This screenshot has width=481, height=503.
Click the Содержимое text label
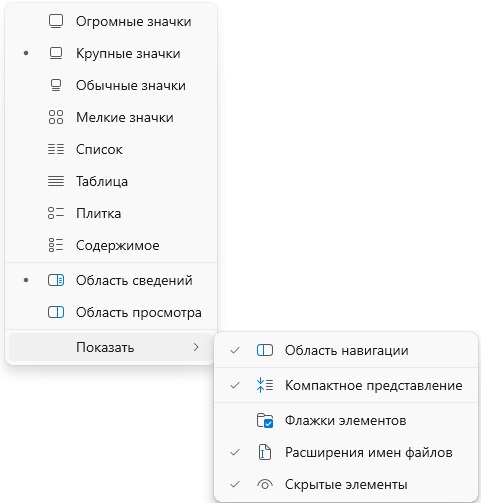click(118, 245)
